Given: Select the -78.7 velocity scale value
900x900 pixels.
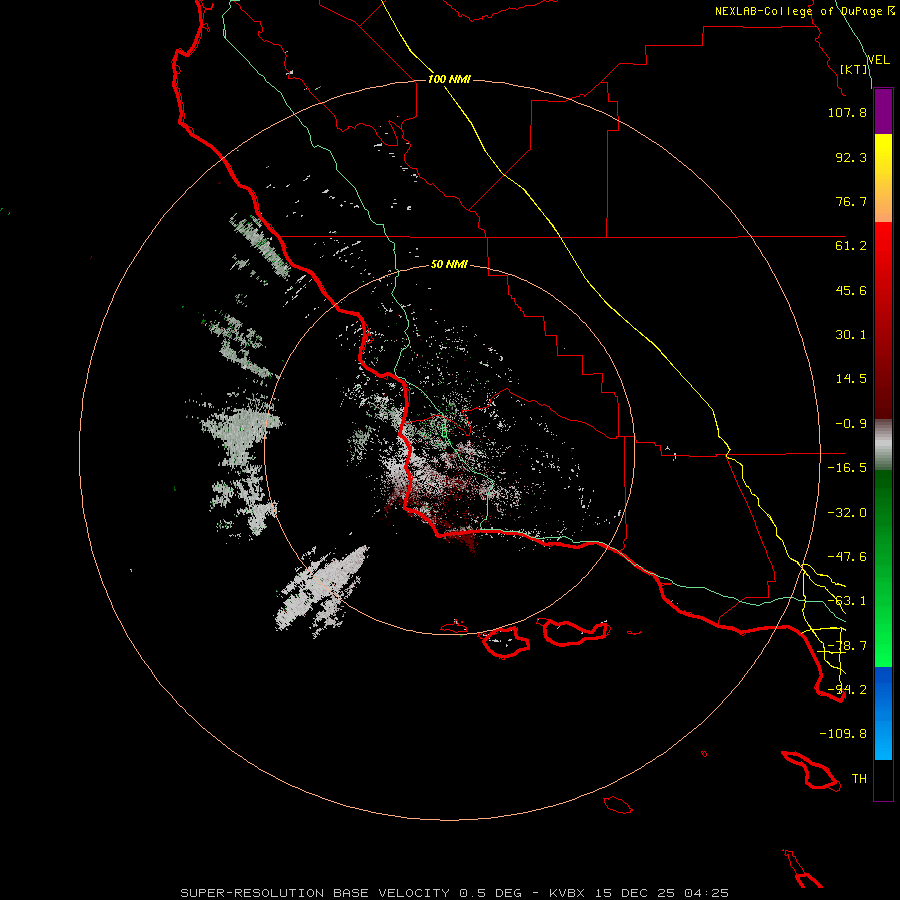Looking at the screenshot, I should 847,646.
